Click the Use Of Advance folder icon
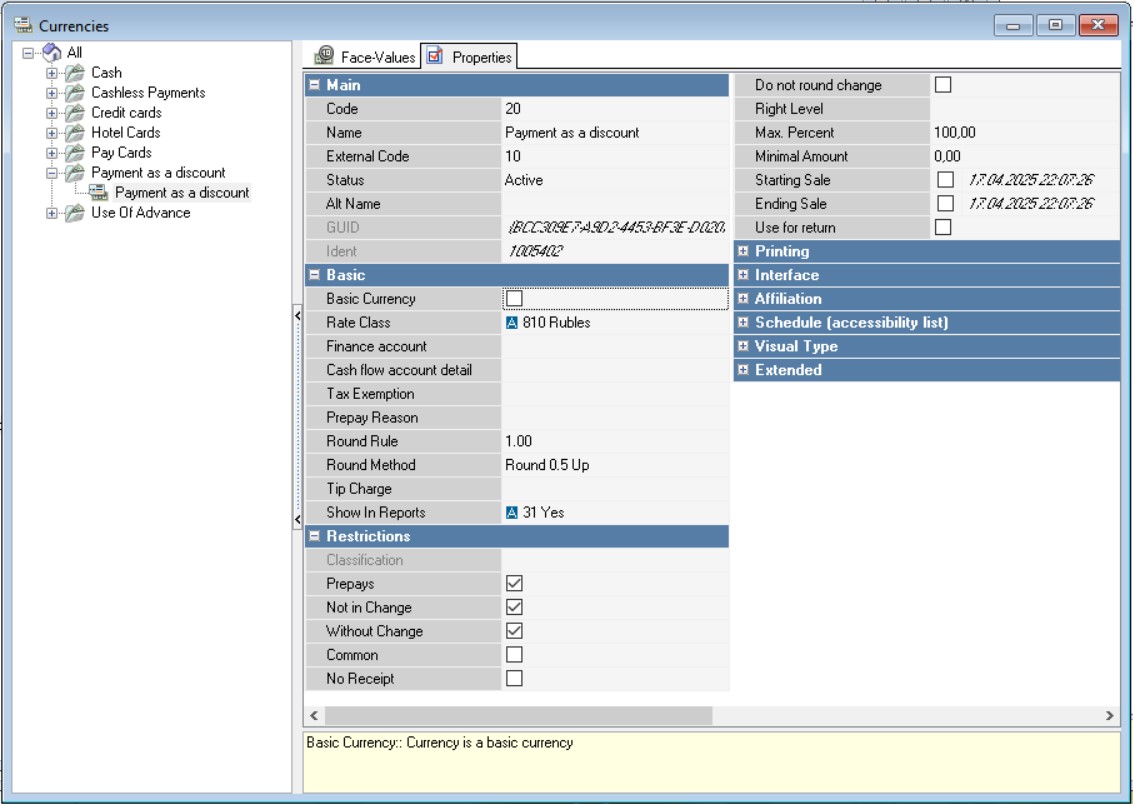 75,213
